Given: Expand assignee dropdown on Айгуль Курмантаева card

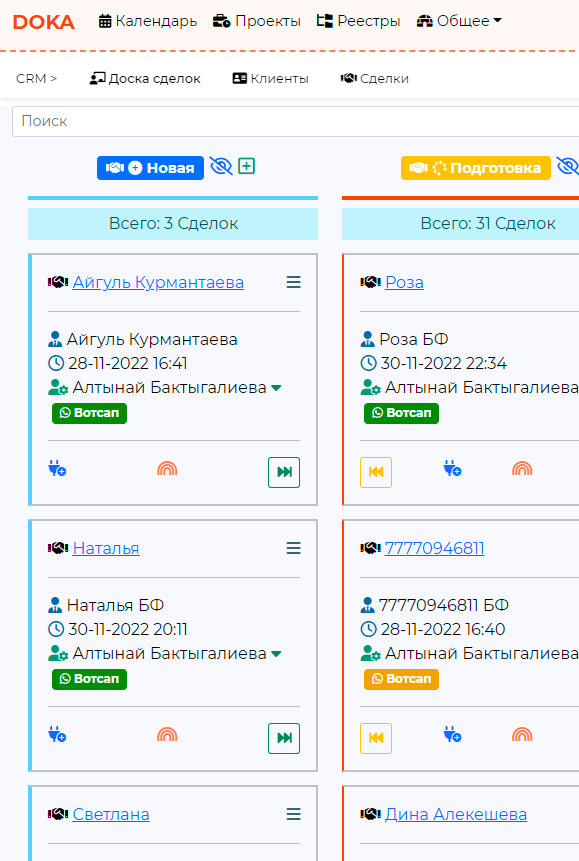Looking at the screenshot, I should coord(276,388).
